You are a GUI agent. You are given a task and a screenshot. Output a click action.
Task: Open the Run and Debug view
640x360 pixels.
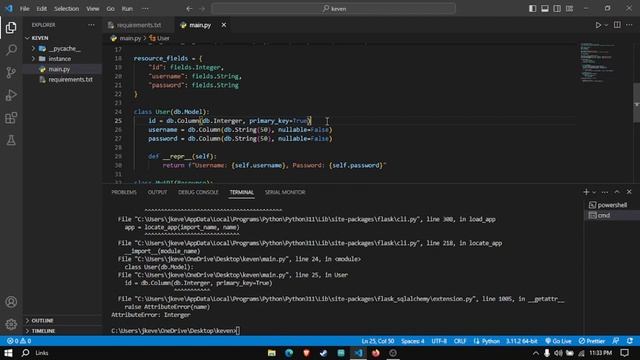(11, 95)
